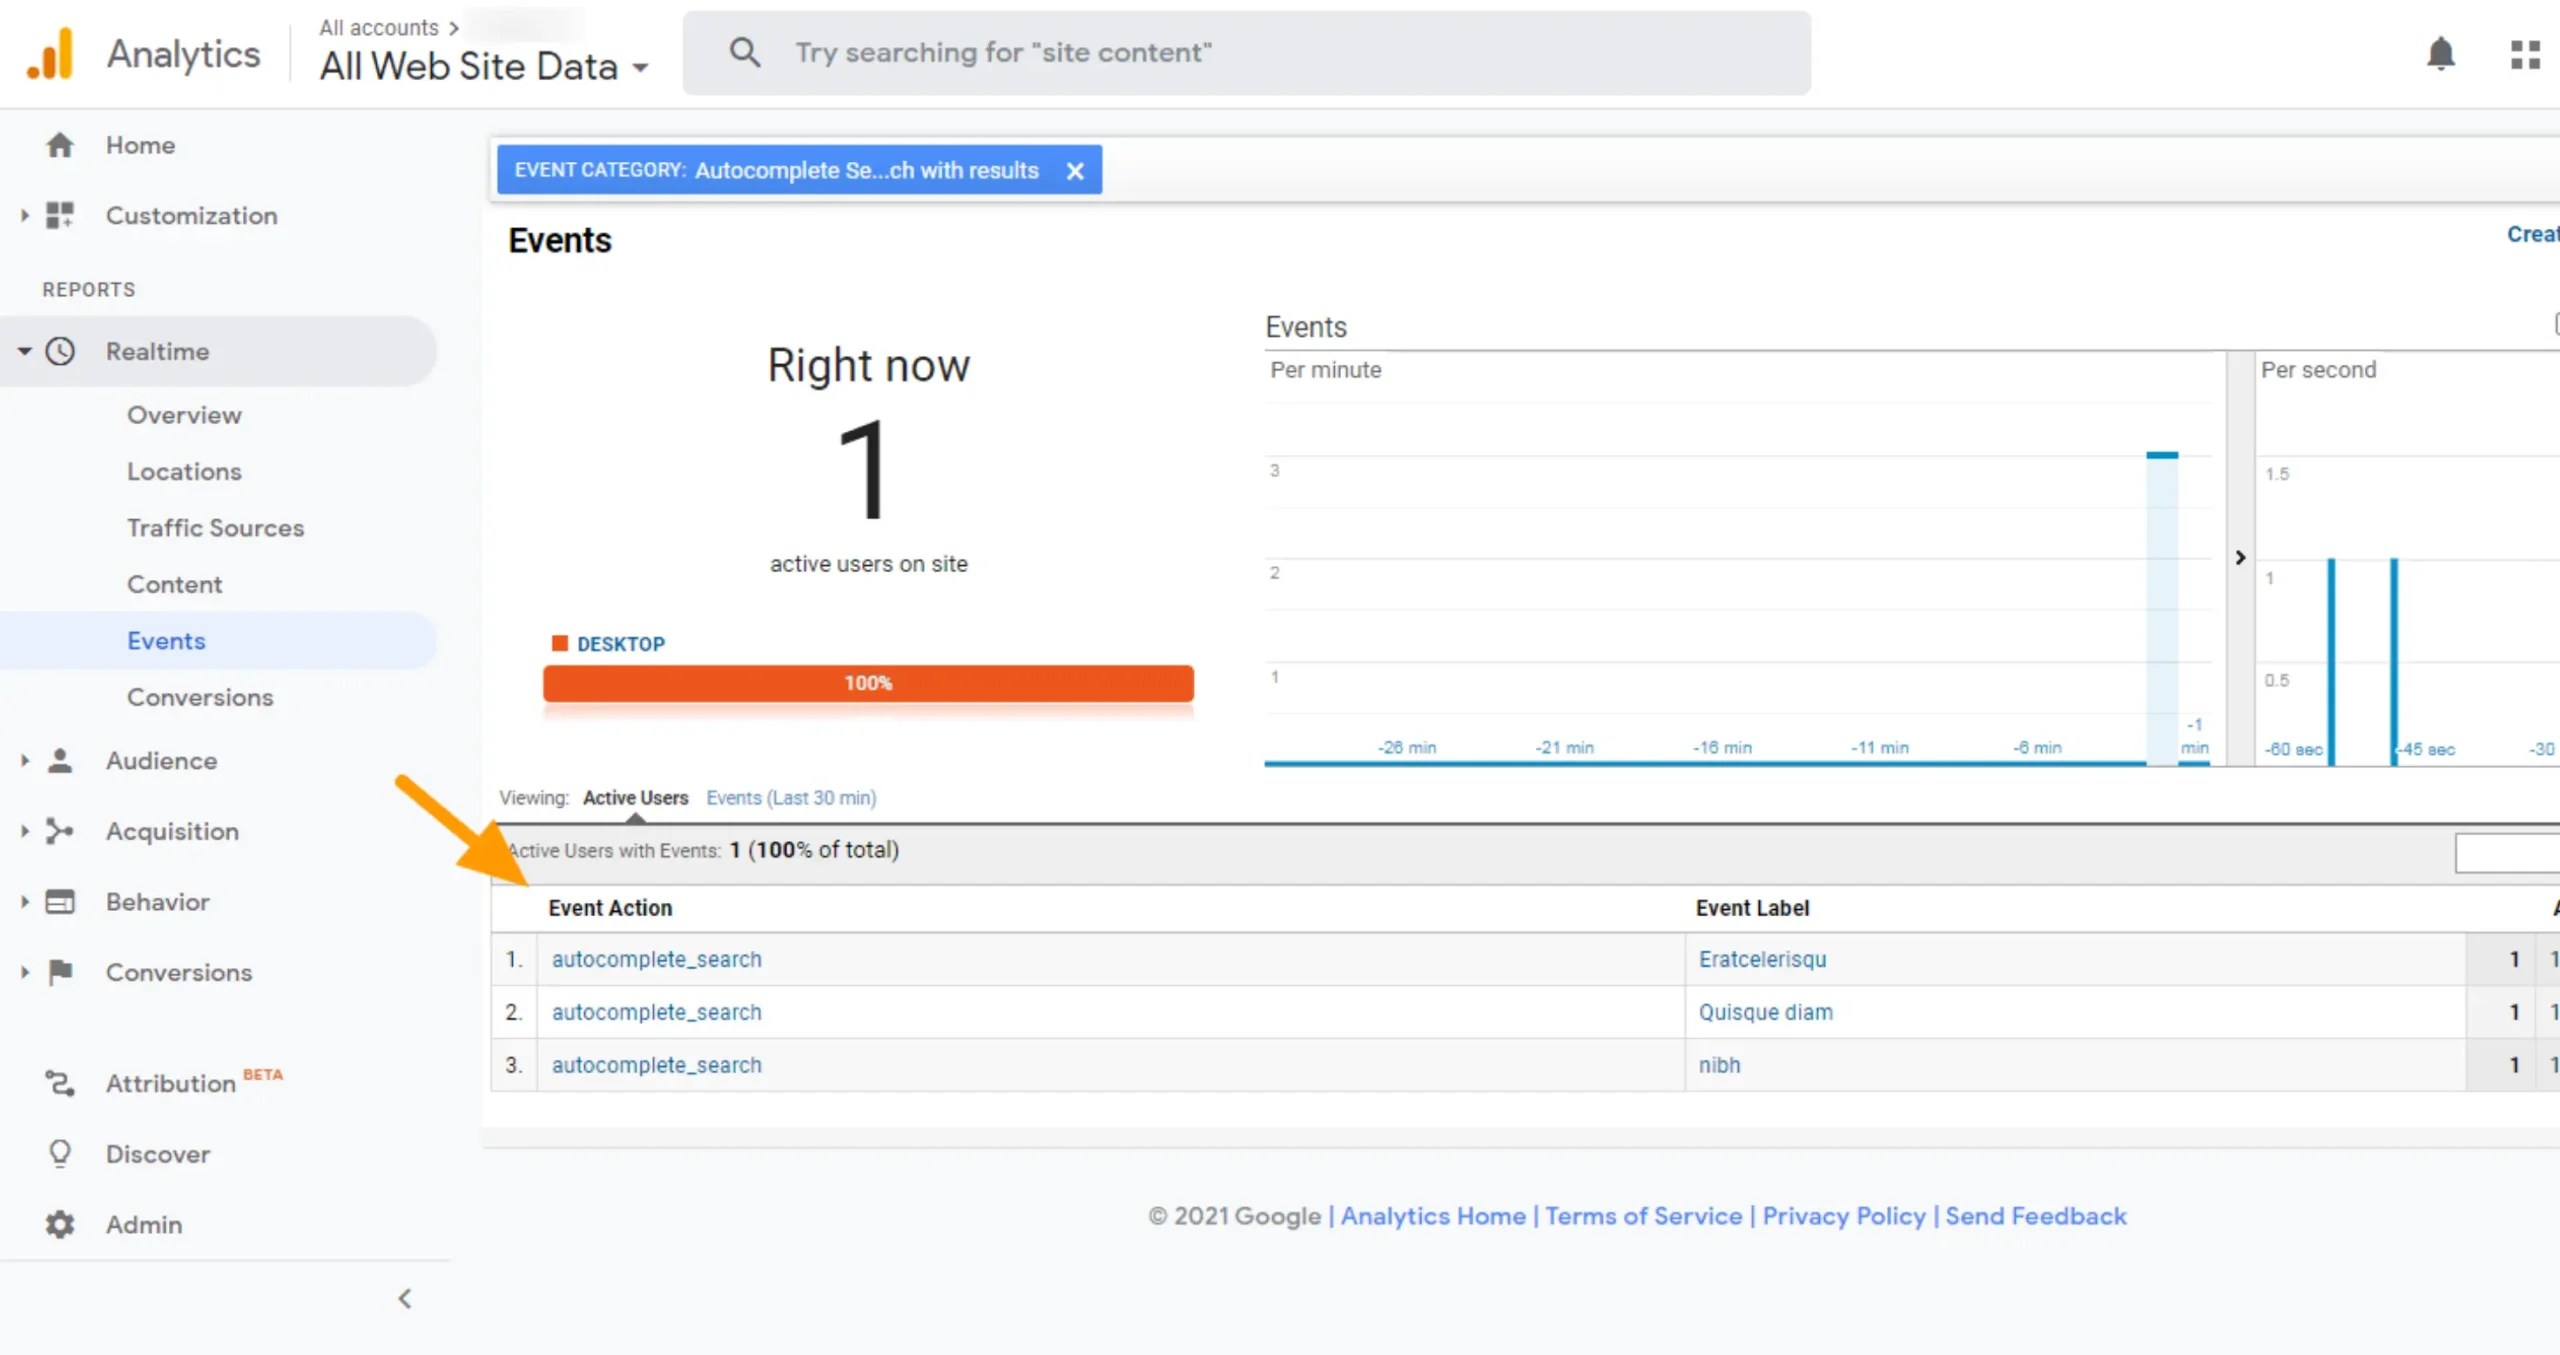Open the Google apps grid icon
Viewport: 2560px width, 1355px height.
pos(2524,54)
